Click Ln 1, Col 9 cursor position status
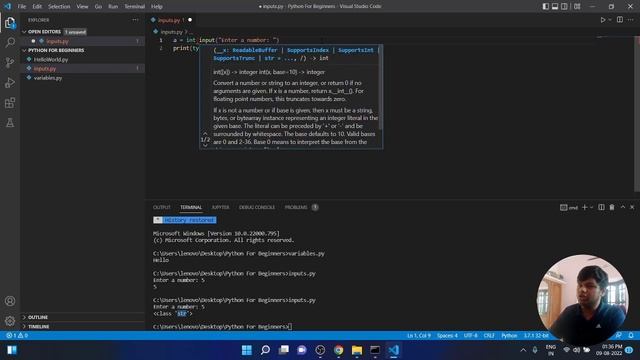Image resolution: width=640 pixels, height=360 pixels. pyautogui.click(x=418, y=336)
